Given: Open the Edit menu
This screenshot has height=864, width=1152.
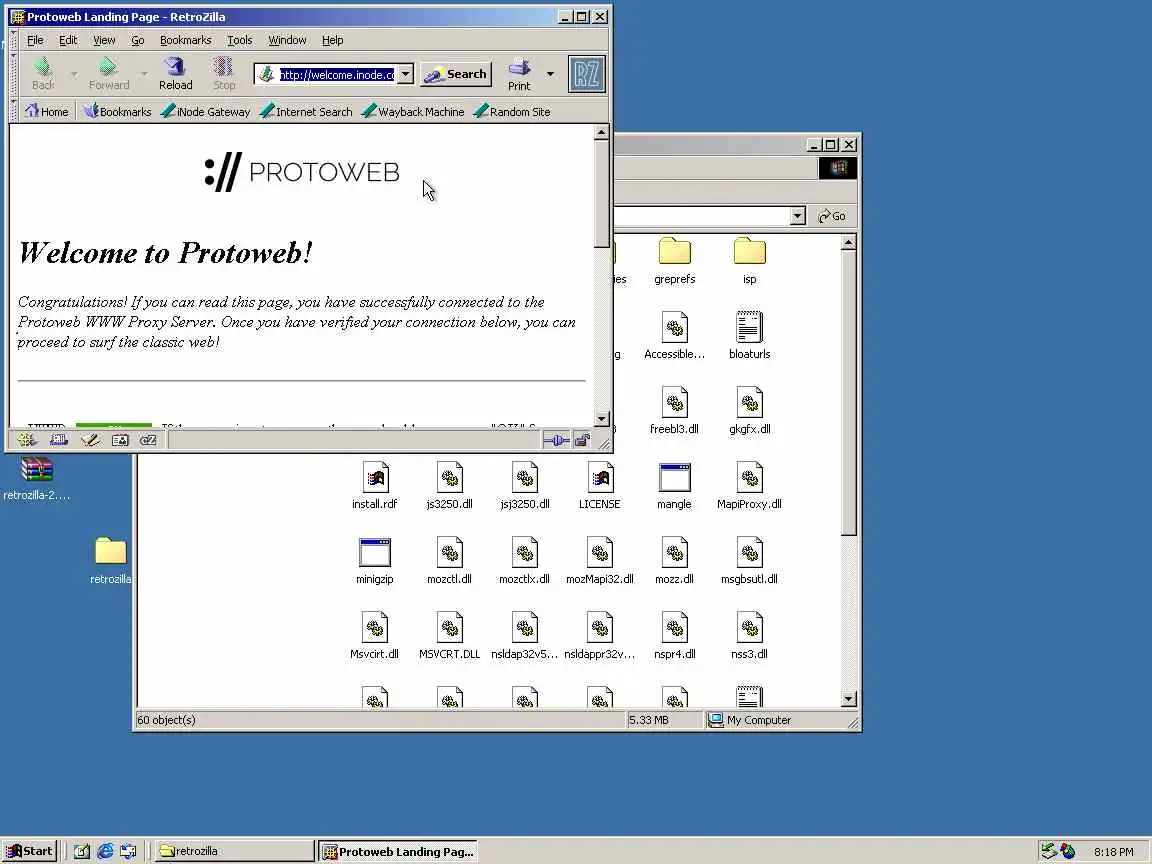Looking at the screenshot, I should [68, 40].
